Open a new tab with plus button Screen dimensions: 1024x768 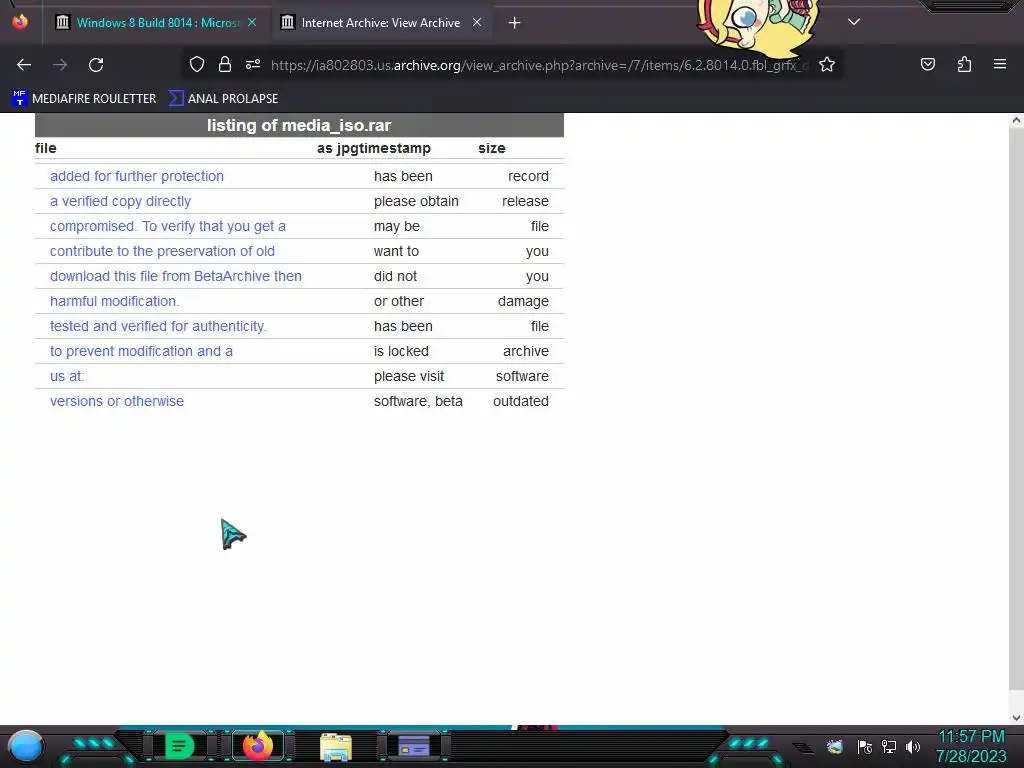(515, 23)
